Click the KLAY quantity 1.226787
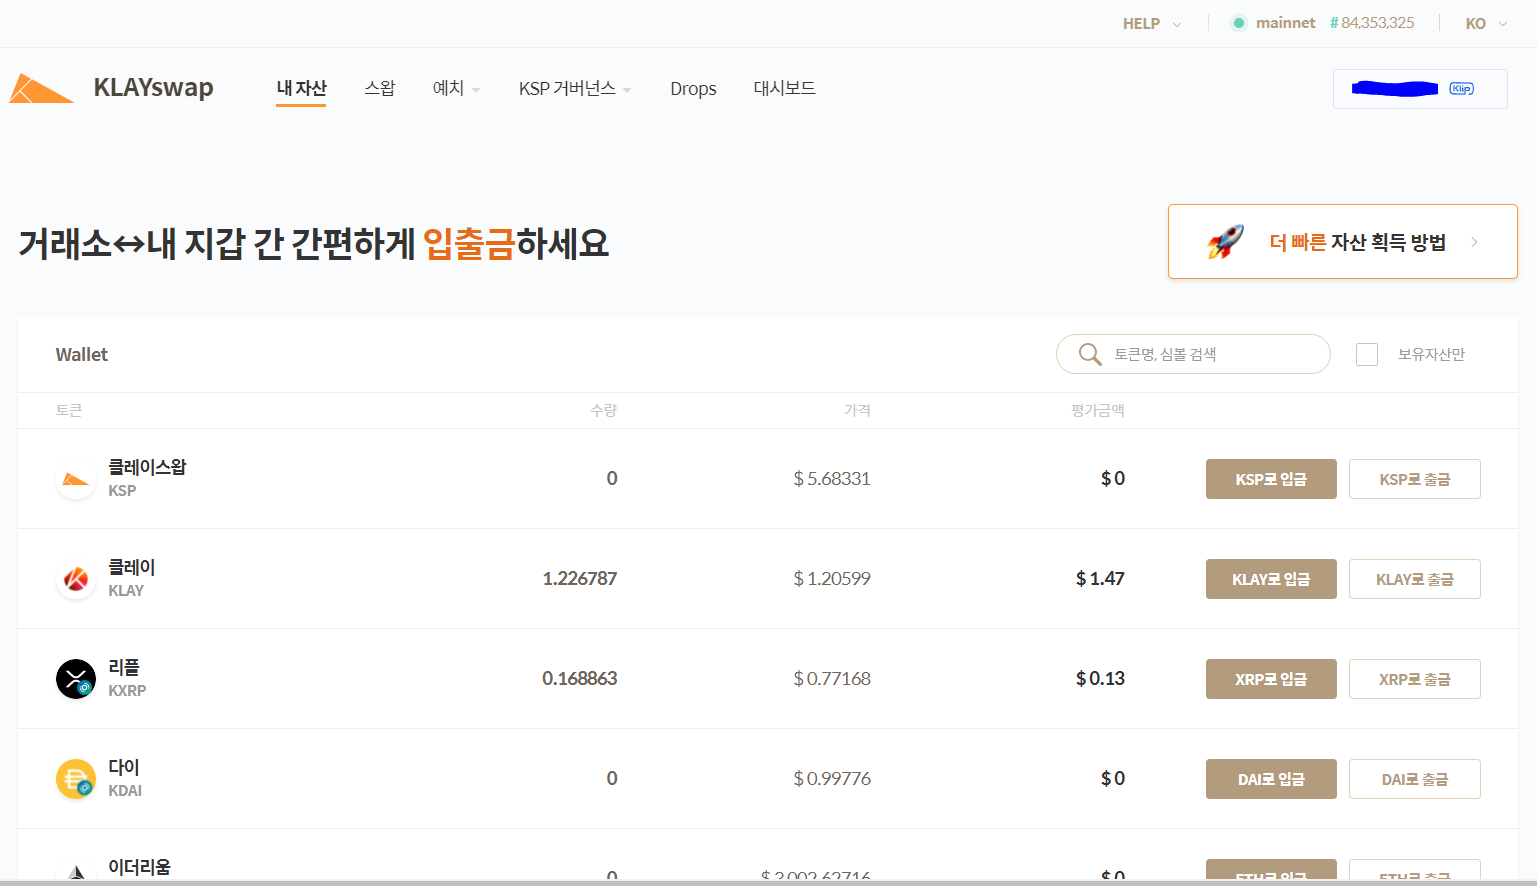This screenshot has height=886, width=1537. pyautogui.click(x=580, y=579)
